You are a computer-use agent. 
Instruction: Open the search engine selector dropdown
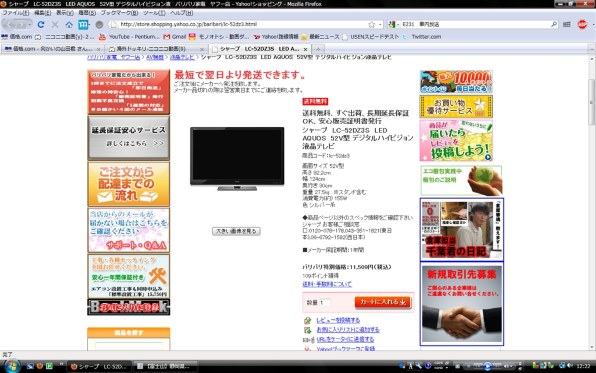tap(393, 24)
